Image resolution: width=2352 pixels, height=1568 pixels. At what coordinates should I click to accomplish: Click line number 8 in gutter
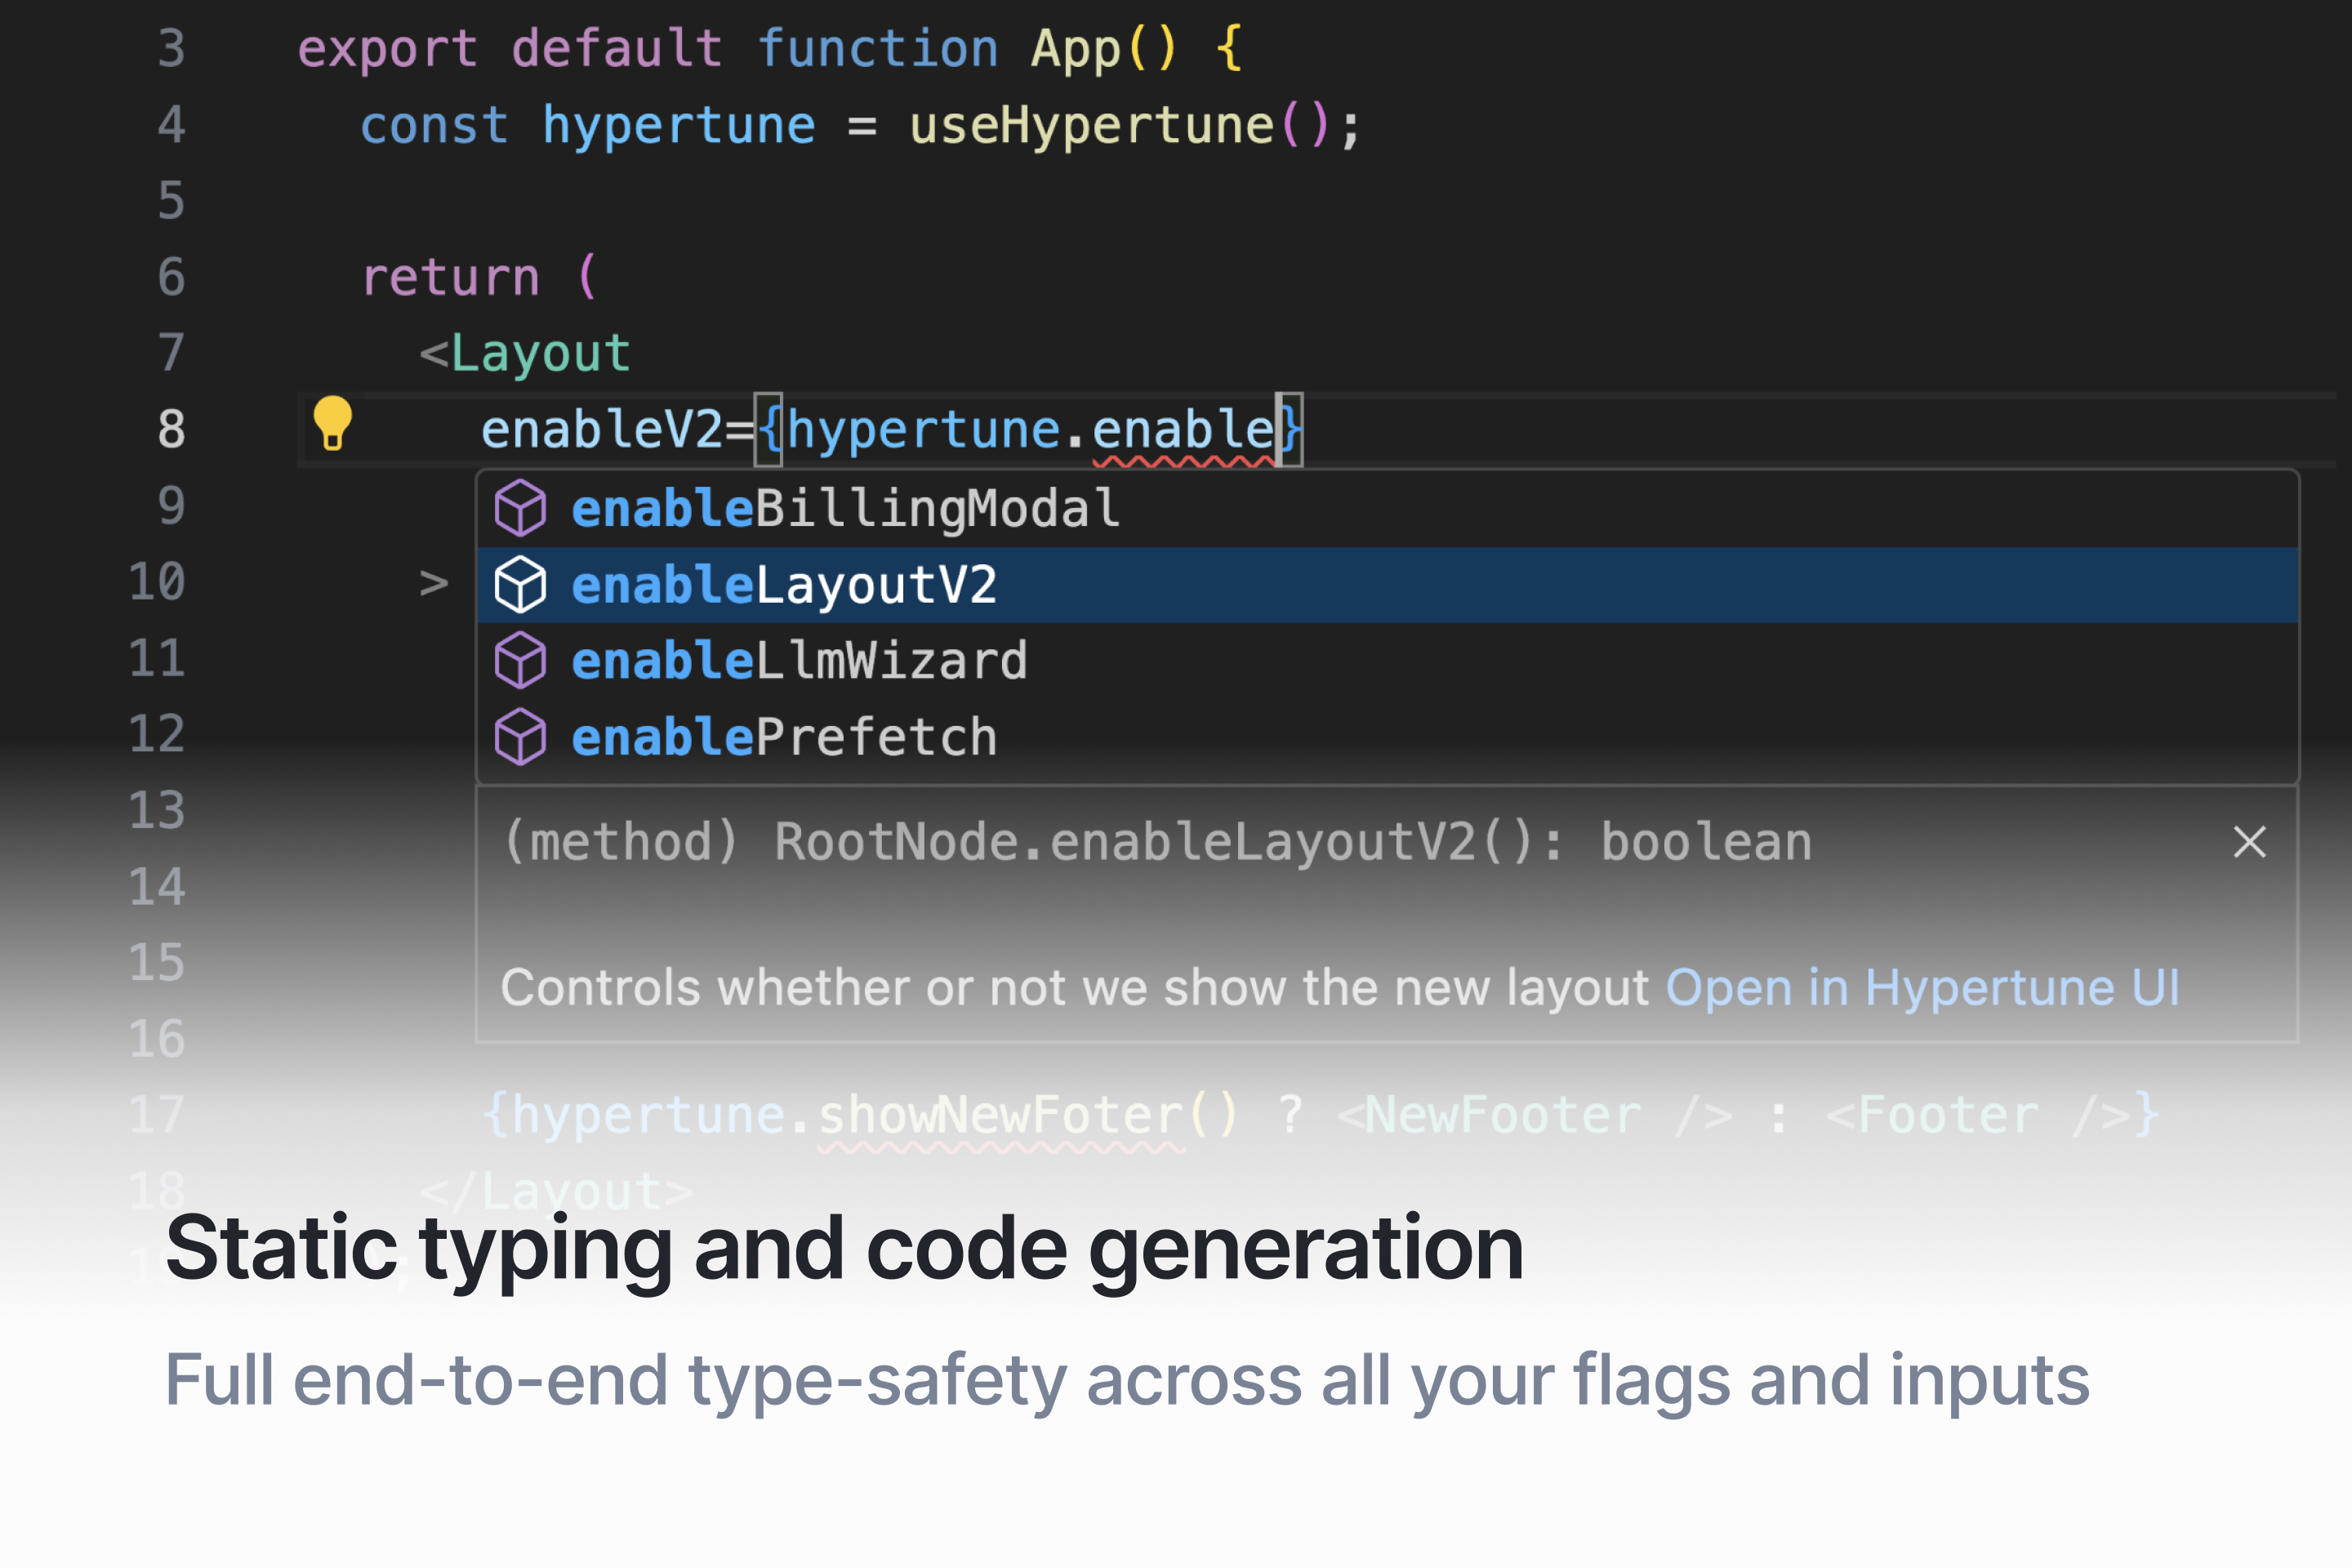[171, 429]
